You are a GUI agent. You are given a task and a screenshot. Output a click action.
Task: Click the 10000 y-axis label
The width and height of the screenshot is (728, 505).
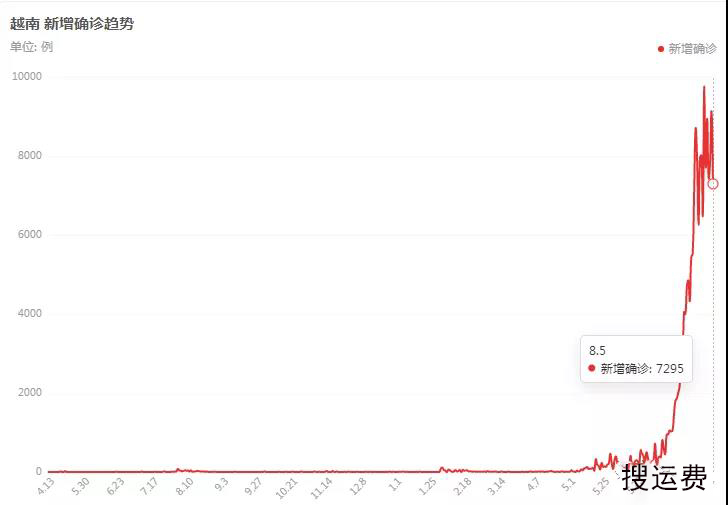pos(26,77)
